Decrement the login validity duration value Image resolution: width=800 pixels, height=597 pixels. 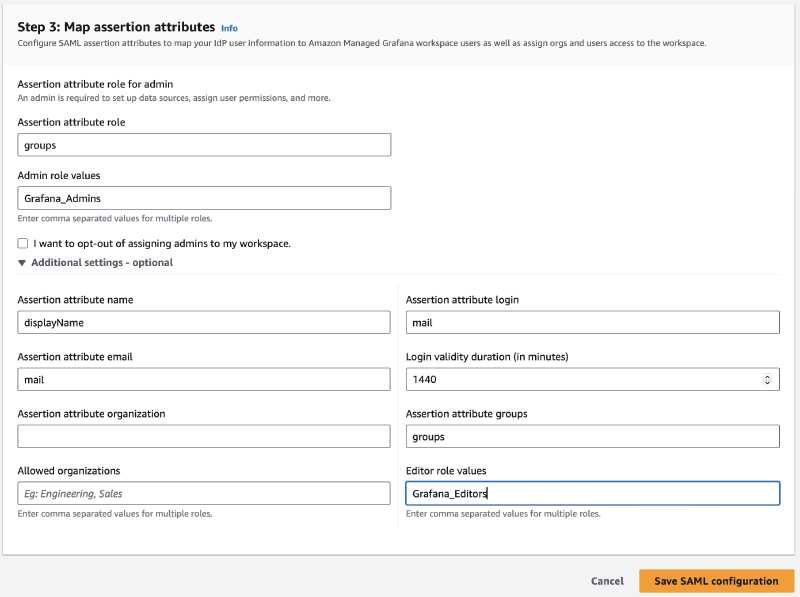[769, 383]
